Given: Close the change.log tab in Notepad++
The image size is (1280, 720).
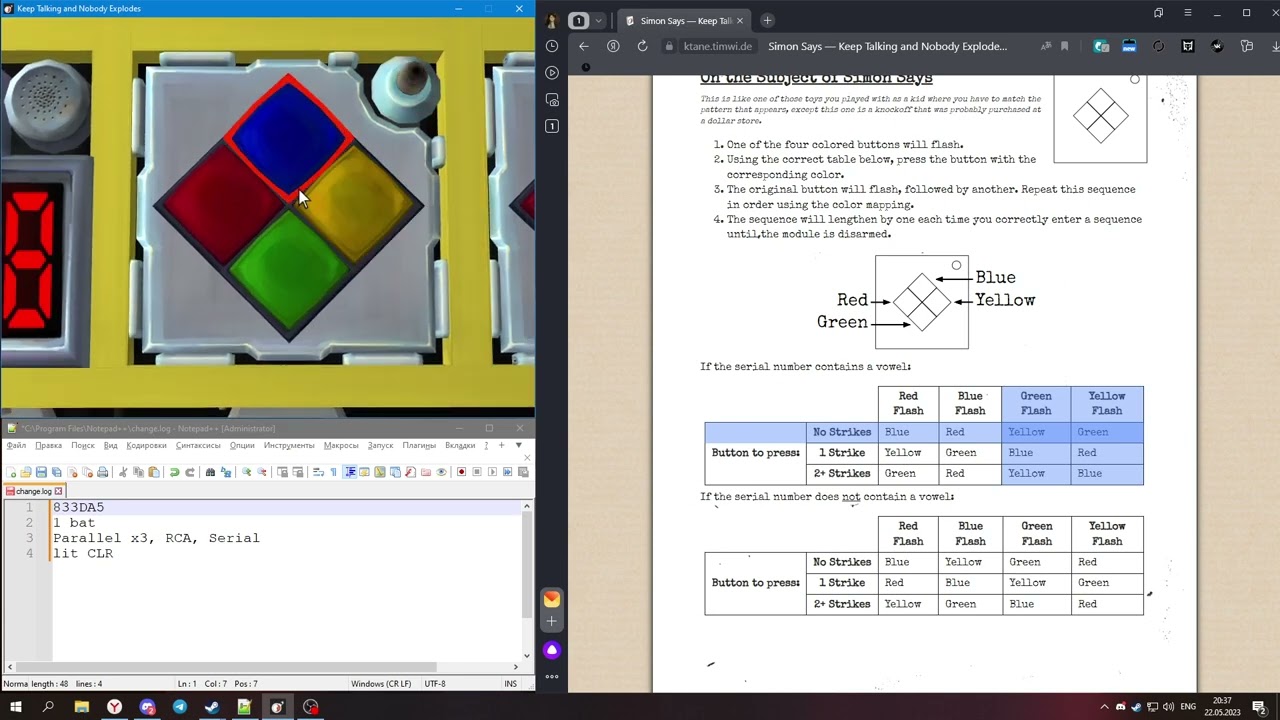Looking at the screenshot, I should (59, 491).
